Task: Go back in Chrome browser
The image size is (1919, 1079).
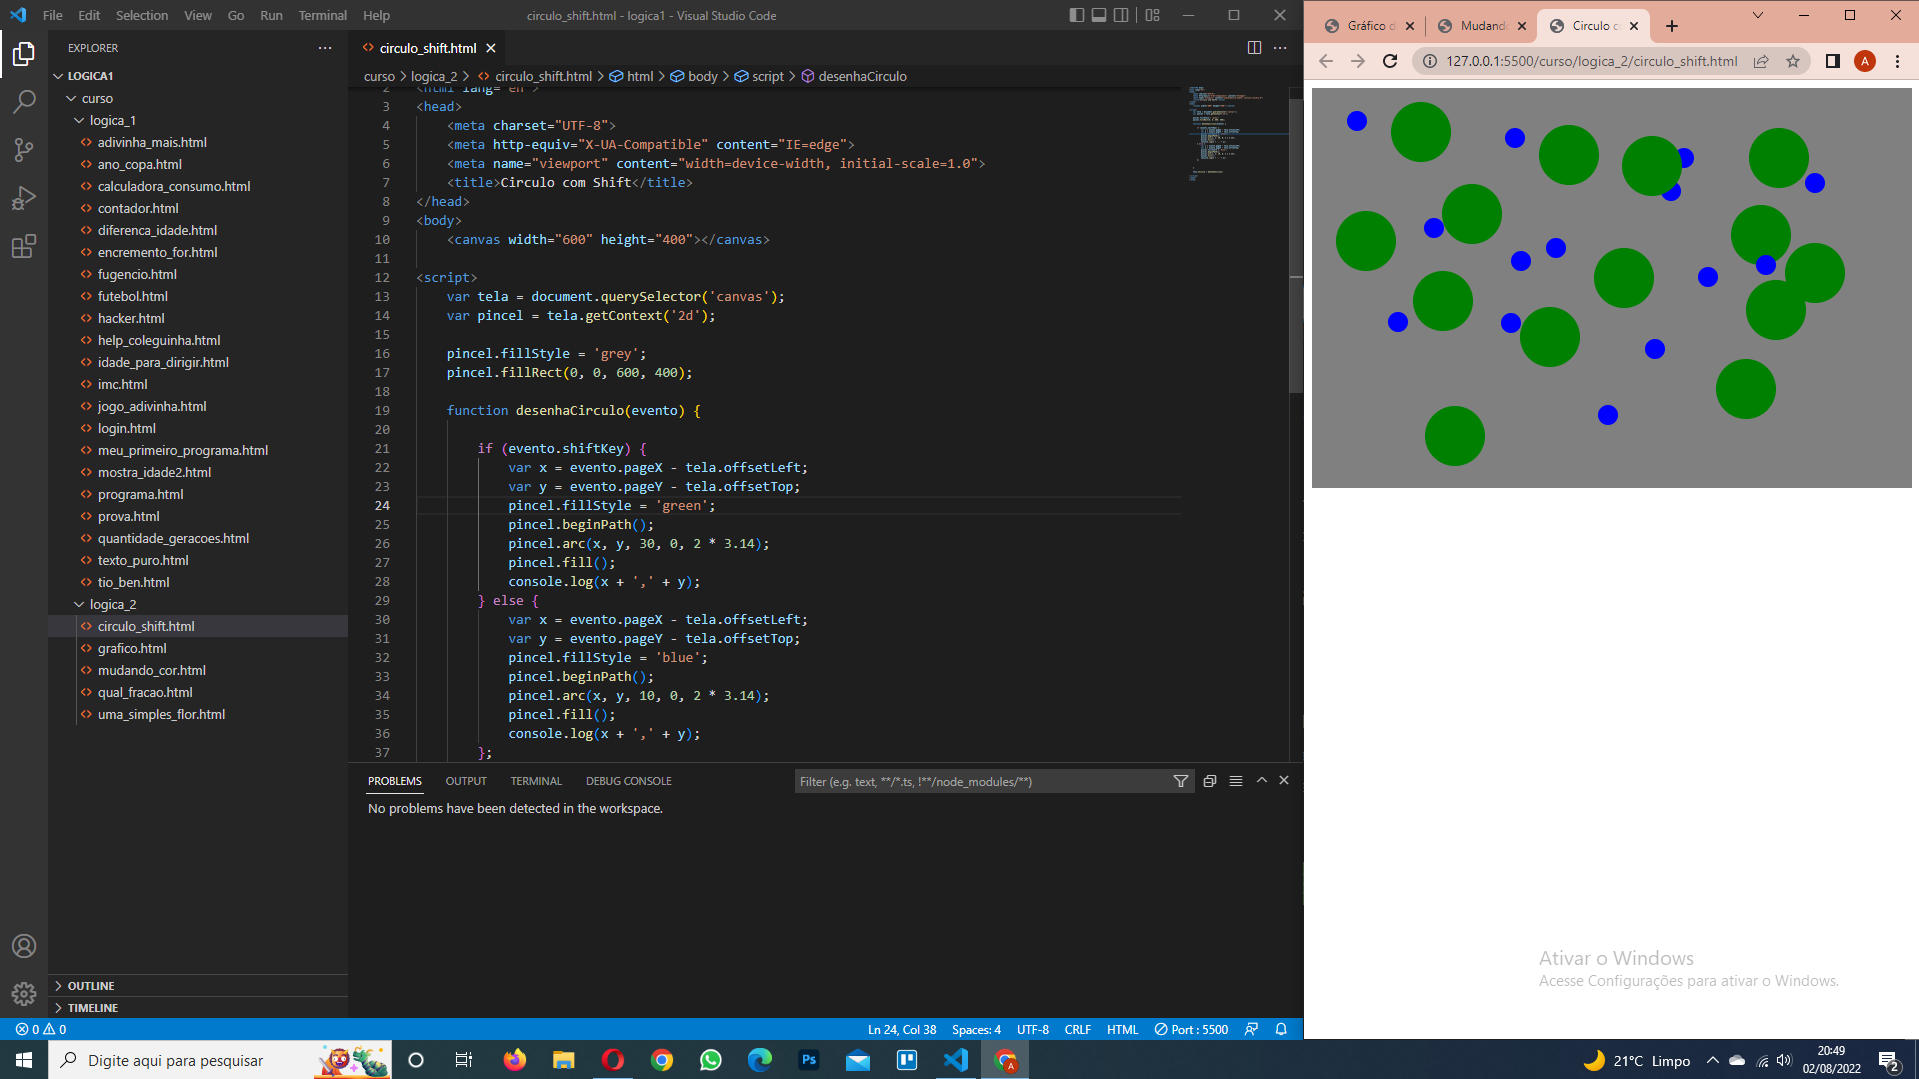Action: [x=1326, y=61]
